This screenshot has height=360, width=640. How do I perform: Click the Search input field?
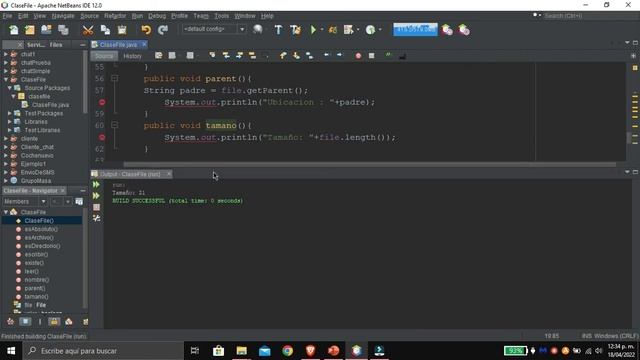click(x=590, y=16)
